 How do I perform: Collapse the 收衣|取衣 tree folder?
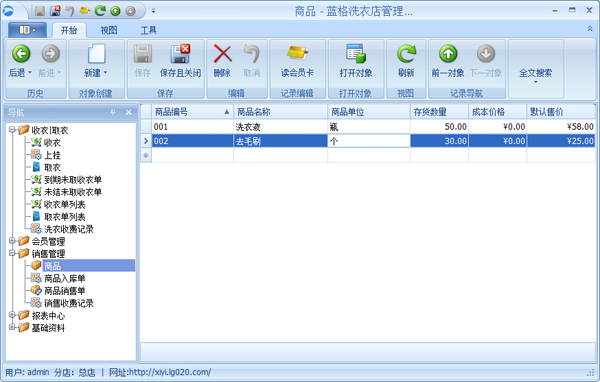click(x=12, y=130)
